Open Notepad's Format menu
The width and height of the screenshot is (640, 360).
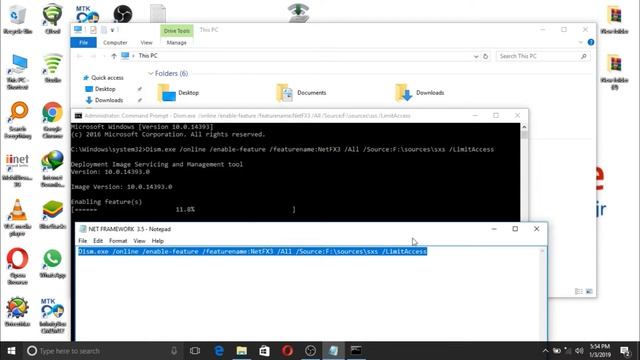118,241
